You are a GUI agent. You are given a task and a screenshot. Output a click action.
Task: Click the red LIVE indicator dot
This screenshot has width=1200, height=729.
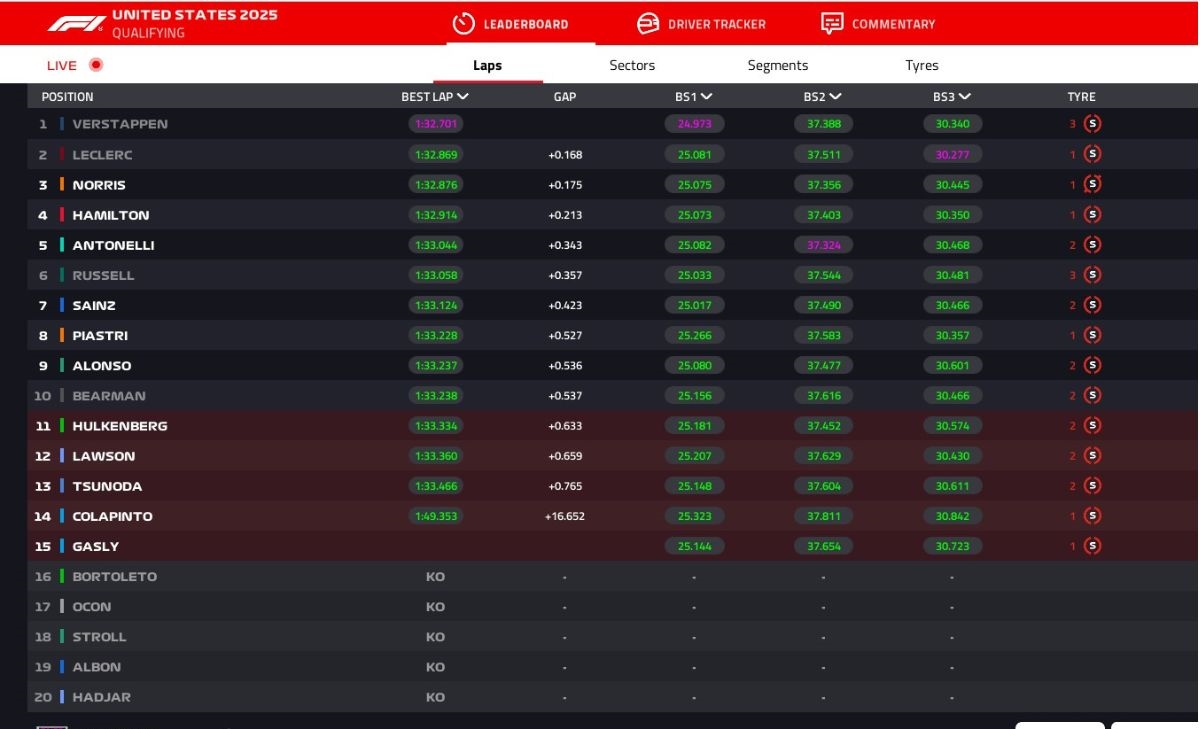point(96,65)
